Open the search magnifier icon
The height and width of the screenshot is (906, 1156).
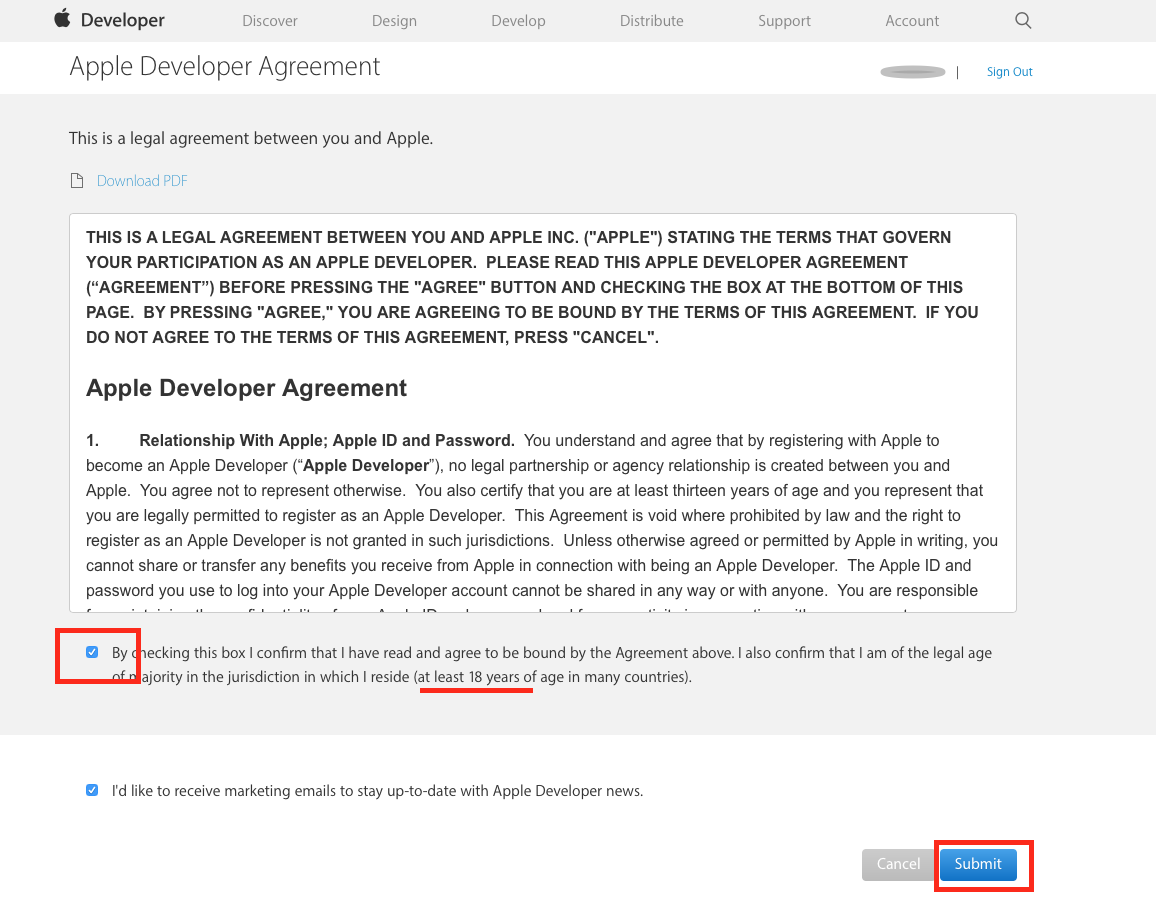pyautogui.click(x=1023, y=21)
